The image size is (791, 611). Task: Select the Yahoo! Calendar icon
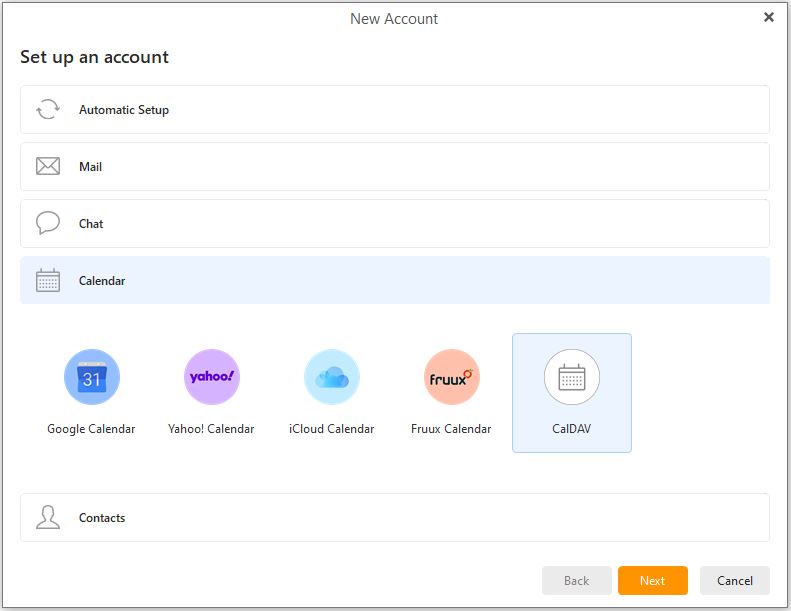[x=212, y=377]
